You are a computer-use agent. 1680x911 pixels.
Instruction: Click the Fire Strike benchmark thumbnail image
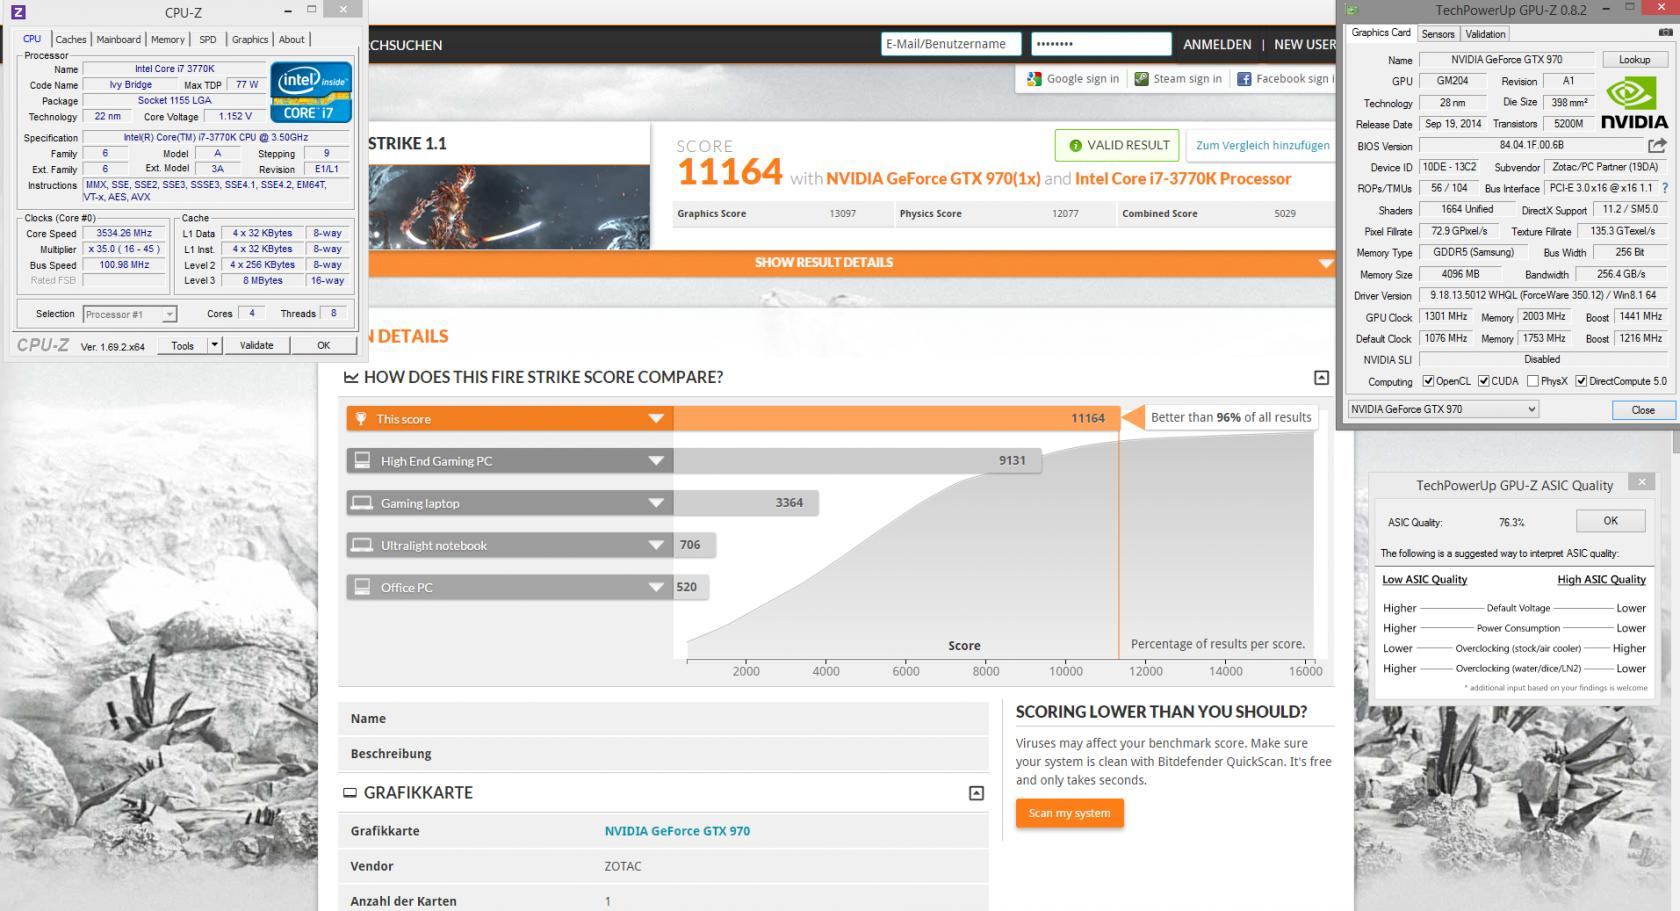coord(509,207)
